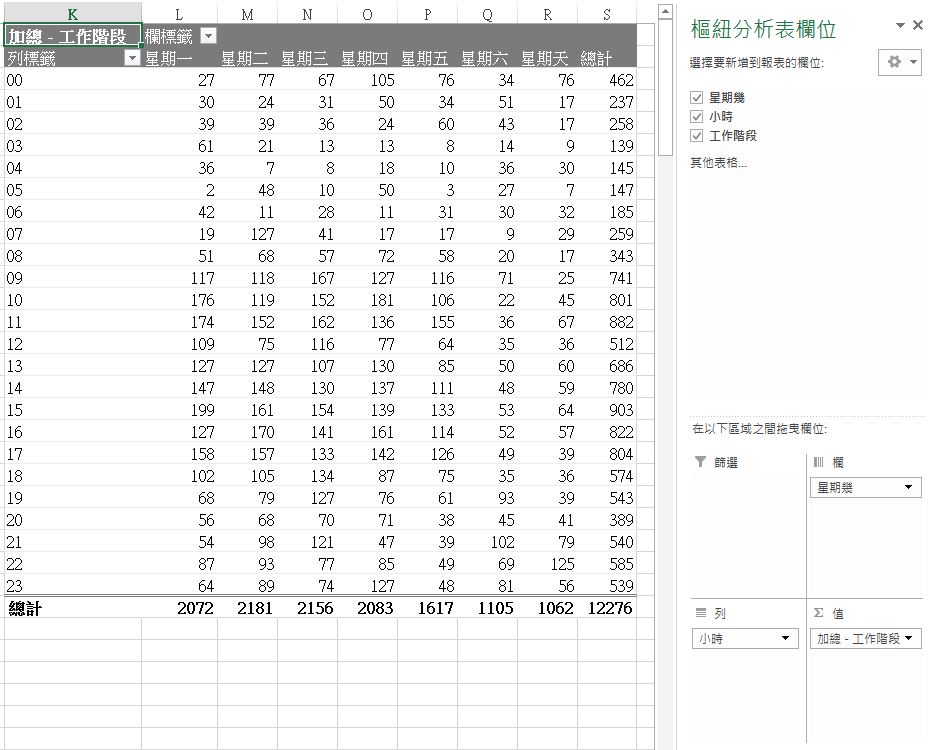Expand the 小時 field in rows area

pyautogui.click(x=785, y=638)
